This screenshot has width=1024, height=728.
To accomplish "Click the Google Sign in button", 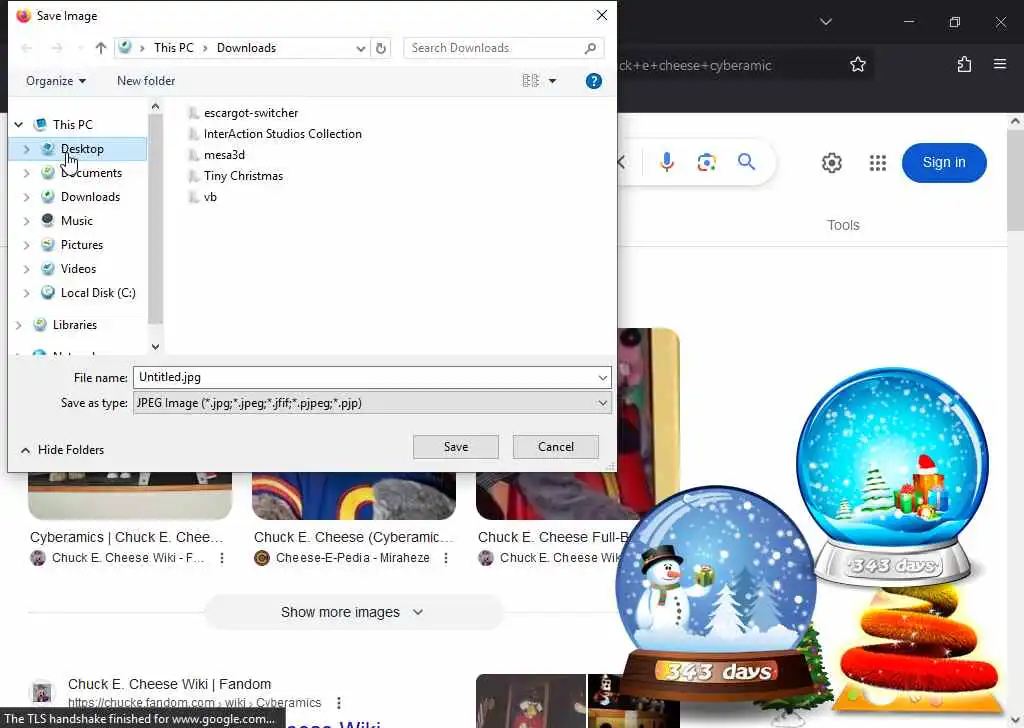I will (944, 163).
